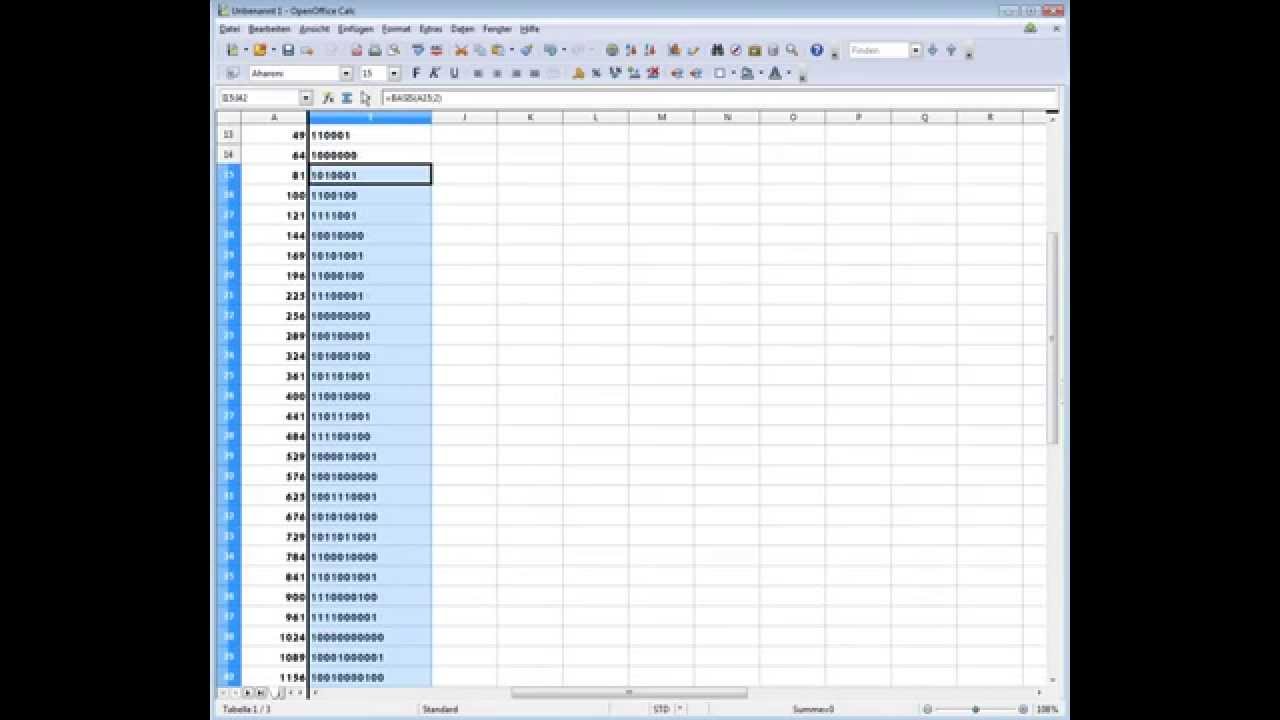Align cell contents left
Image resolution: width=1280 pixels, height=720 pixels.
click(x=477, y=73)
